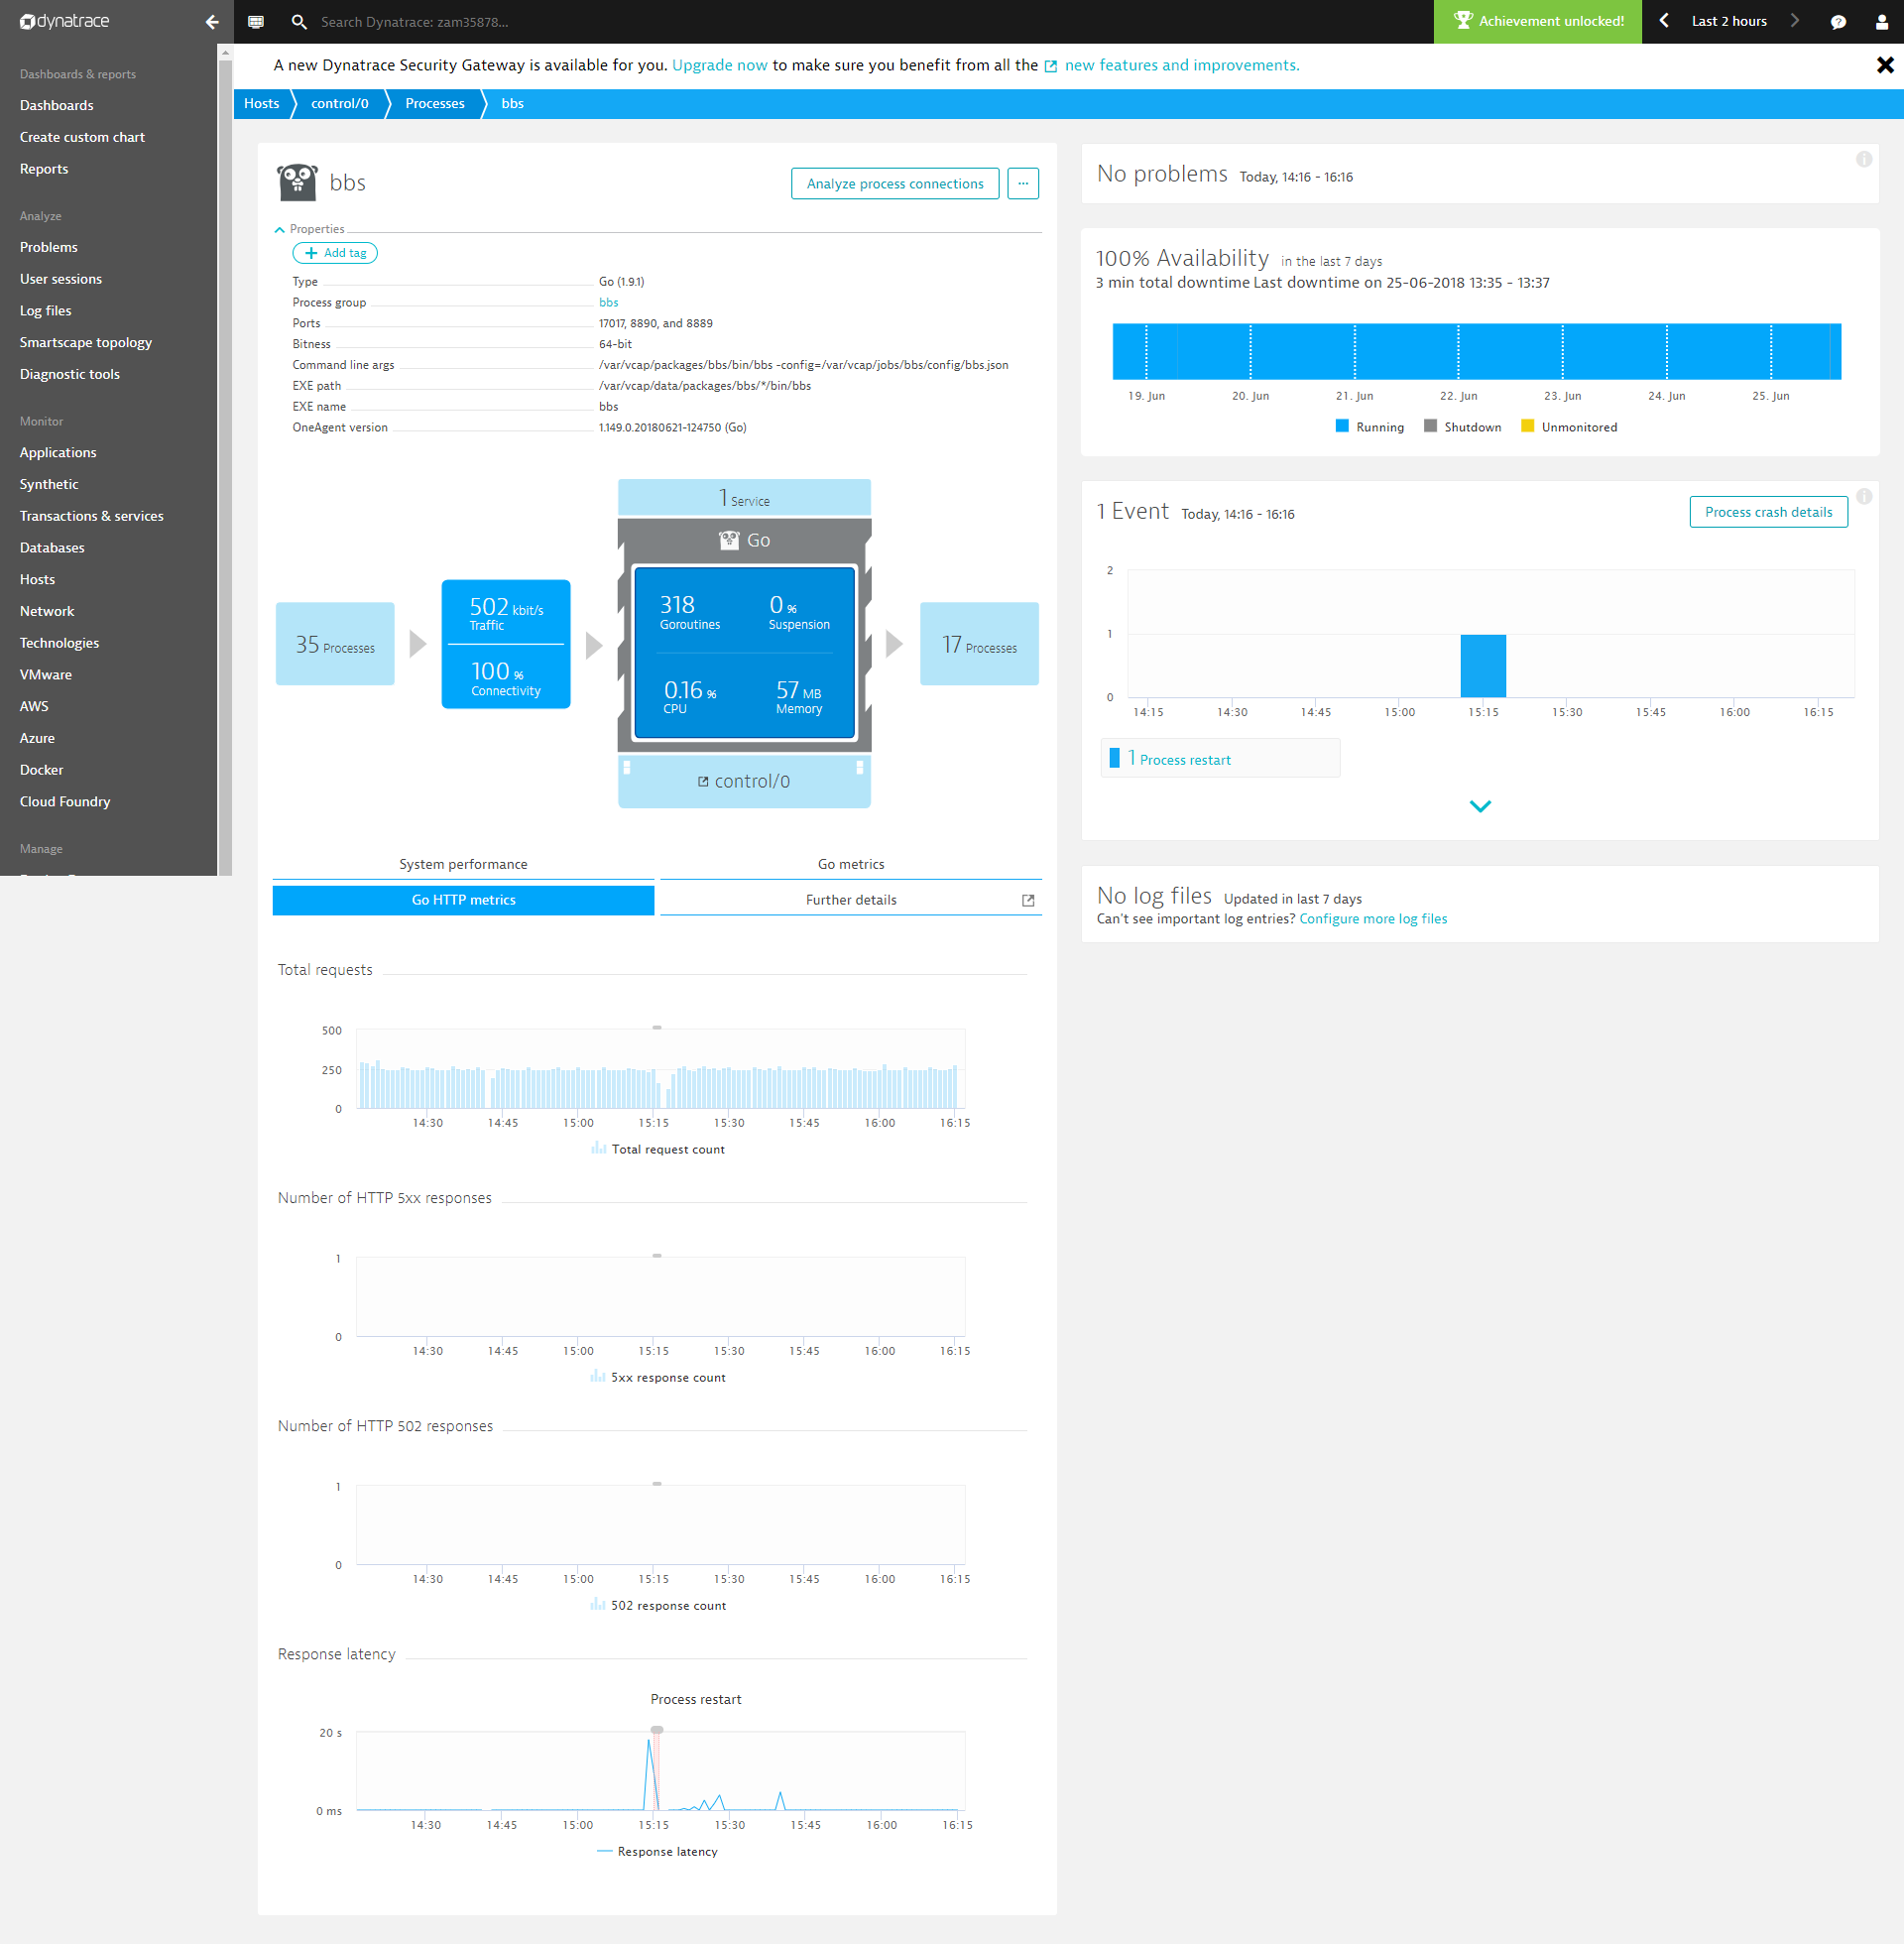Open the chat messages icon in the top bar
Screen dimensions: 1904x1944
[256, 21]
